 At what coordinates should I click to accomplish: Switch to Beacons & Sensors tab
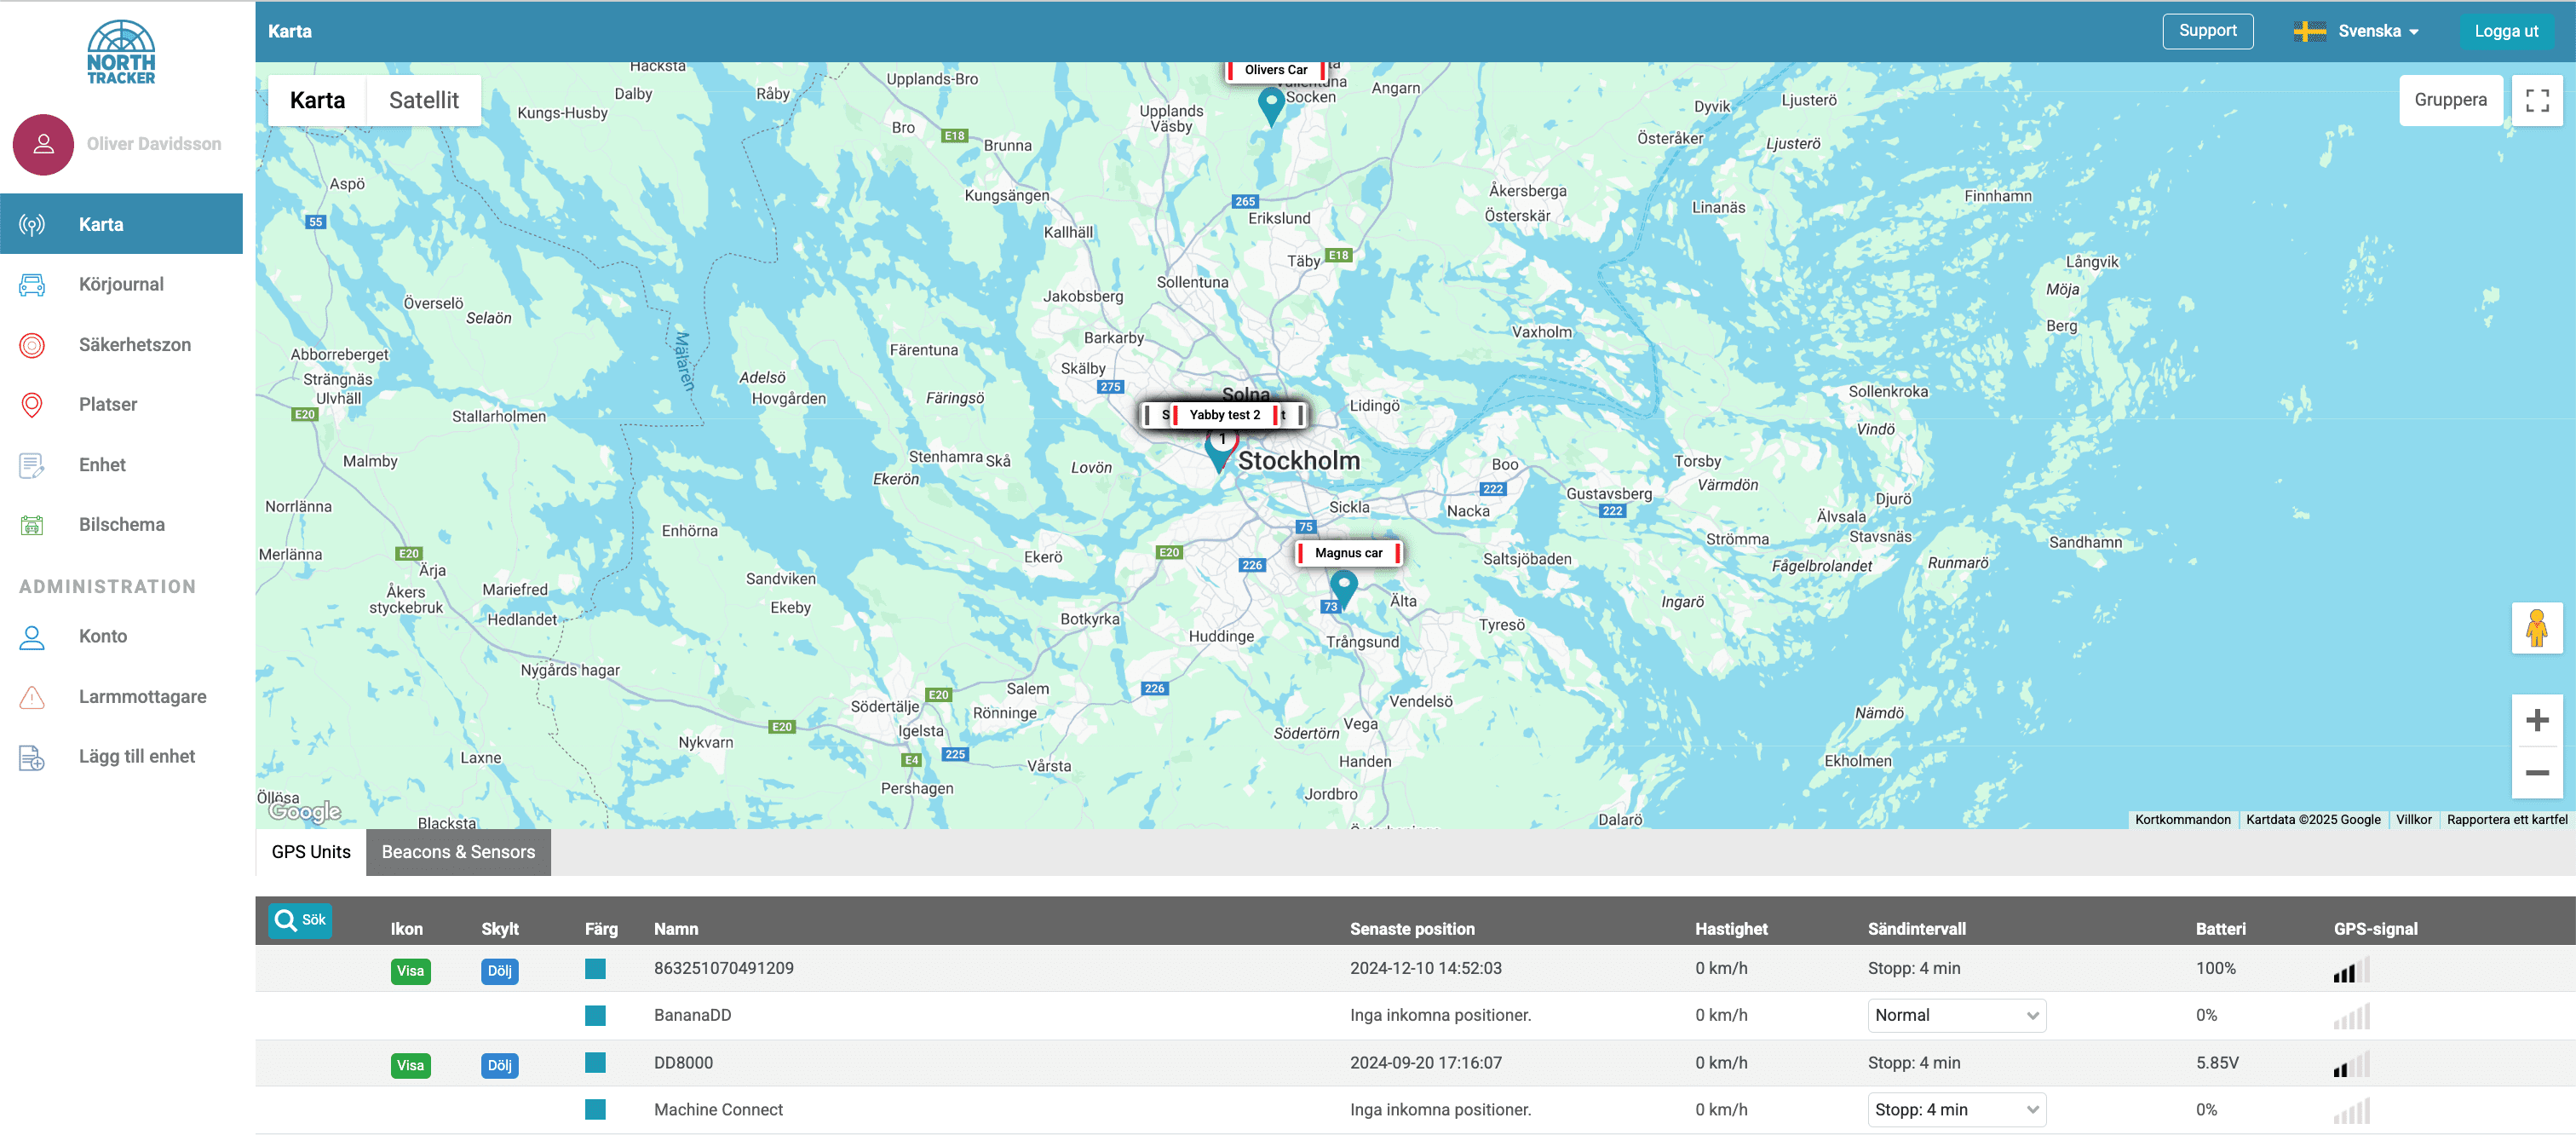pos(458,852)
